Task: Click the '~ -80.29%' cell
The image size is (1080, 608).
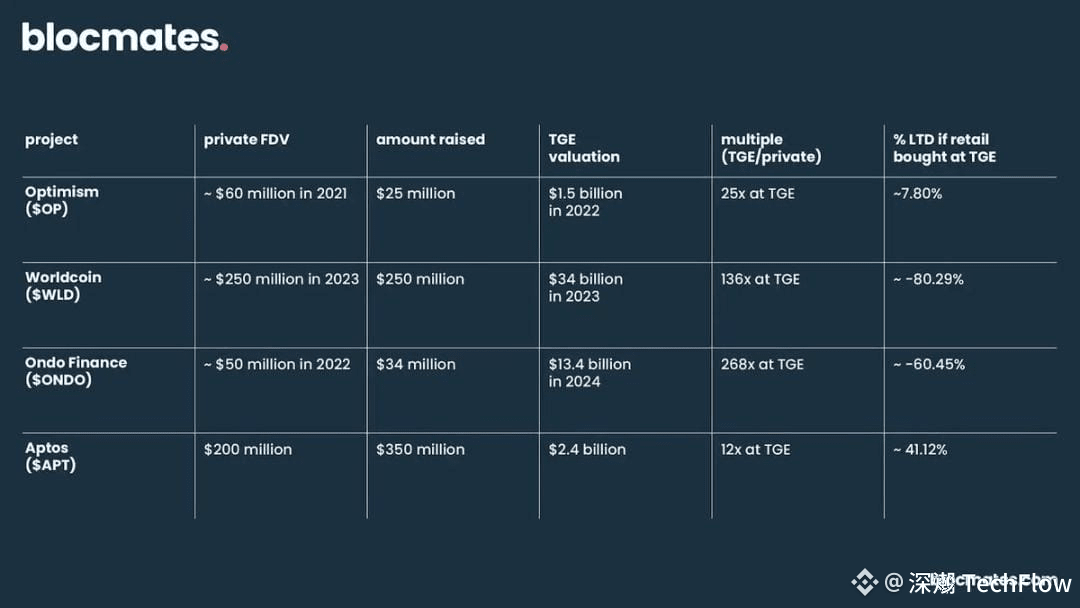Action: (928, 279)
